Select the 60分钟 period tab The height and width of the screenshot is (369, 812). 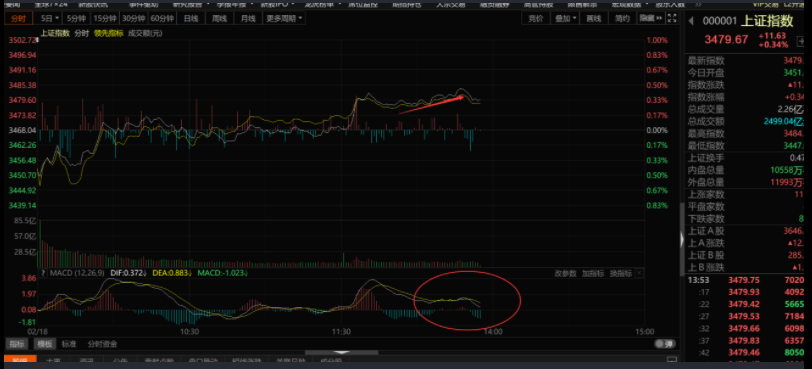[x=162, y=19]
